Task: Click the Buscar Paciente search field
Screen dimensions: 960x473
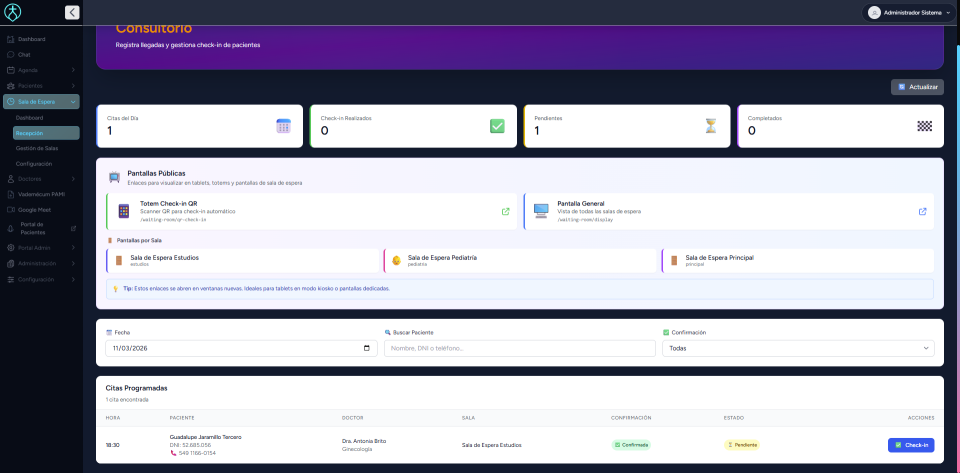Action: pos(519,348)
